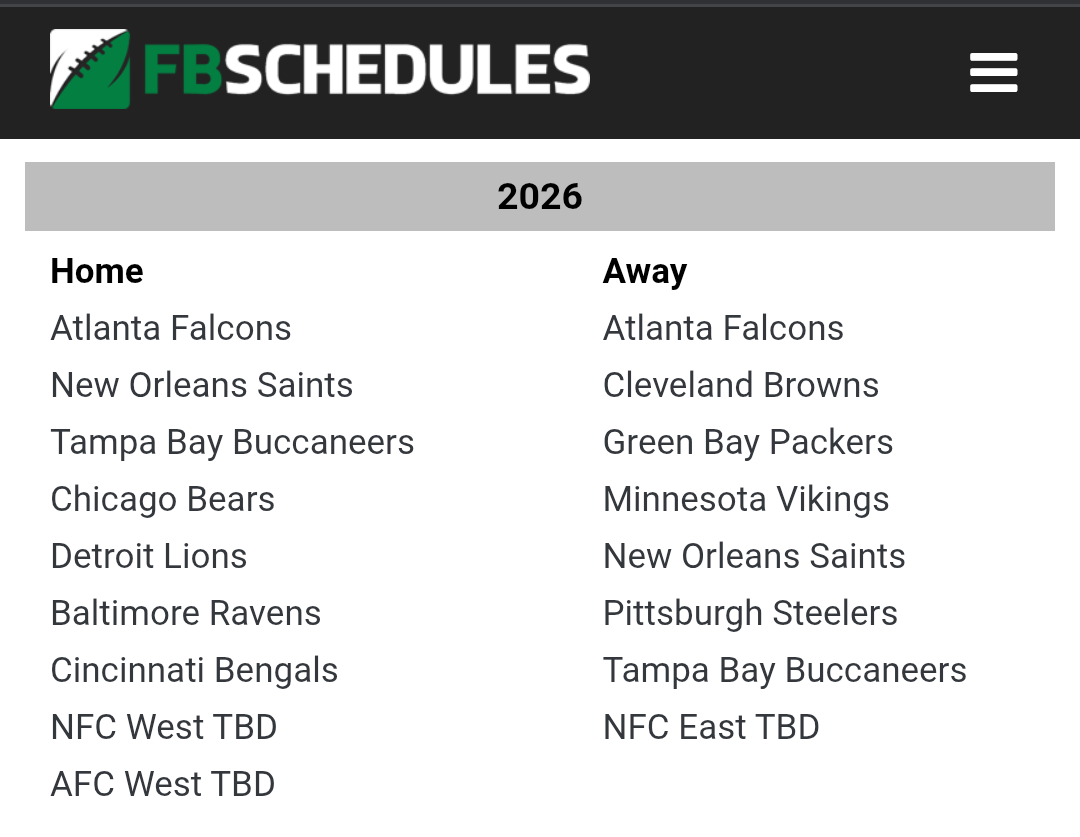Open Green Bay Packers schedule
Viewport: 1080px width, 837px height.
748,442
